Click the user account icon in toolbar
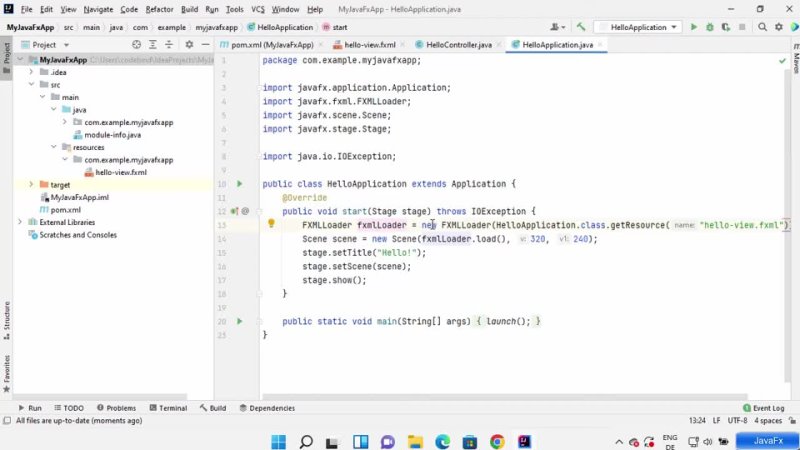 557,27
